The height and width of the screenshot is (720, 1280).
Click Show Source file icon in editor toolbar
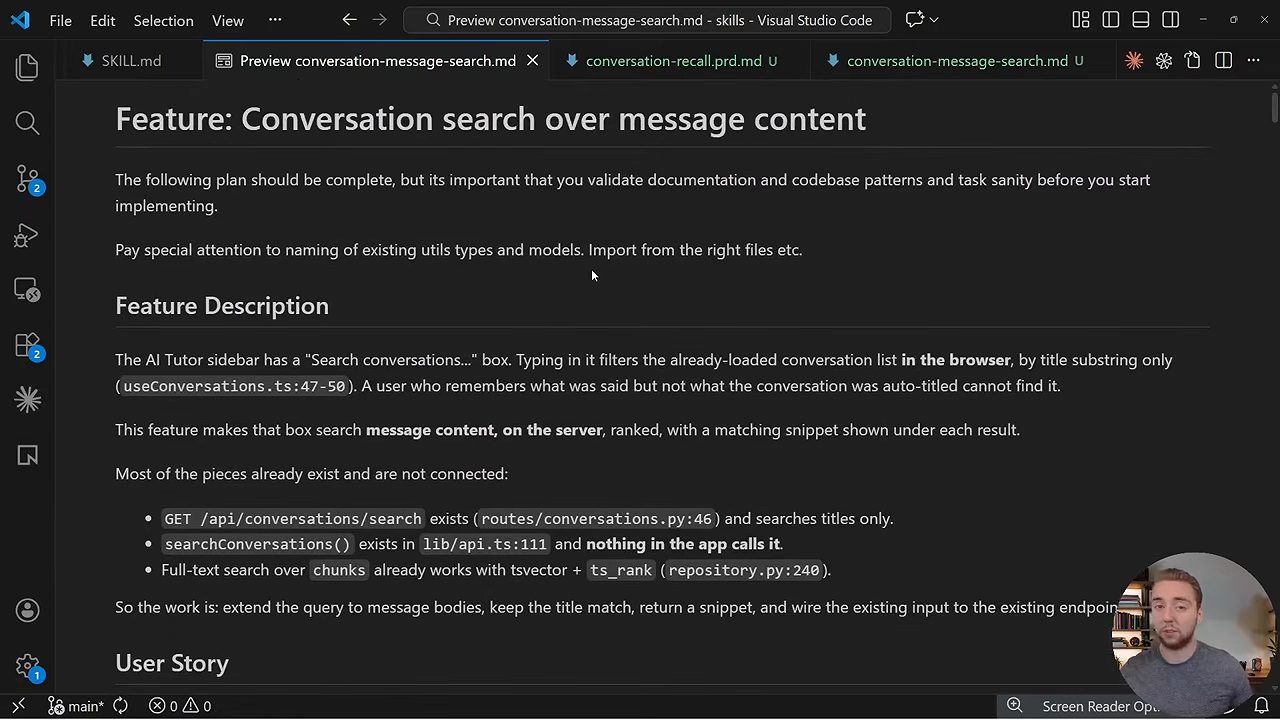[x=1193, y=61]
